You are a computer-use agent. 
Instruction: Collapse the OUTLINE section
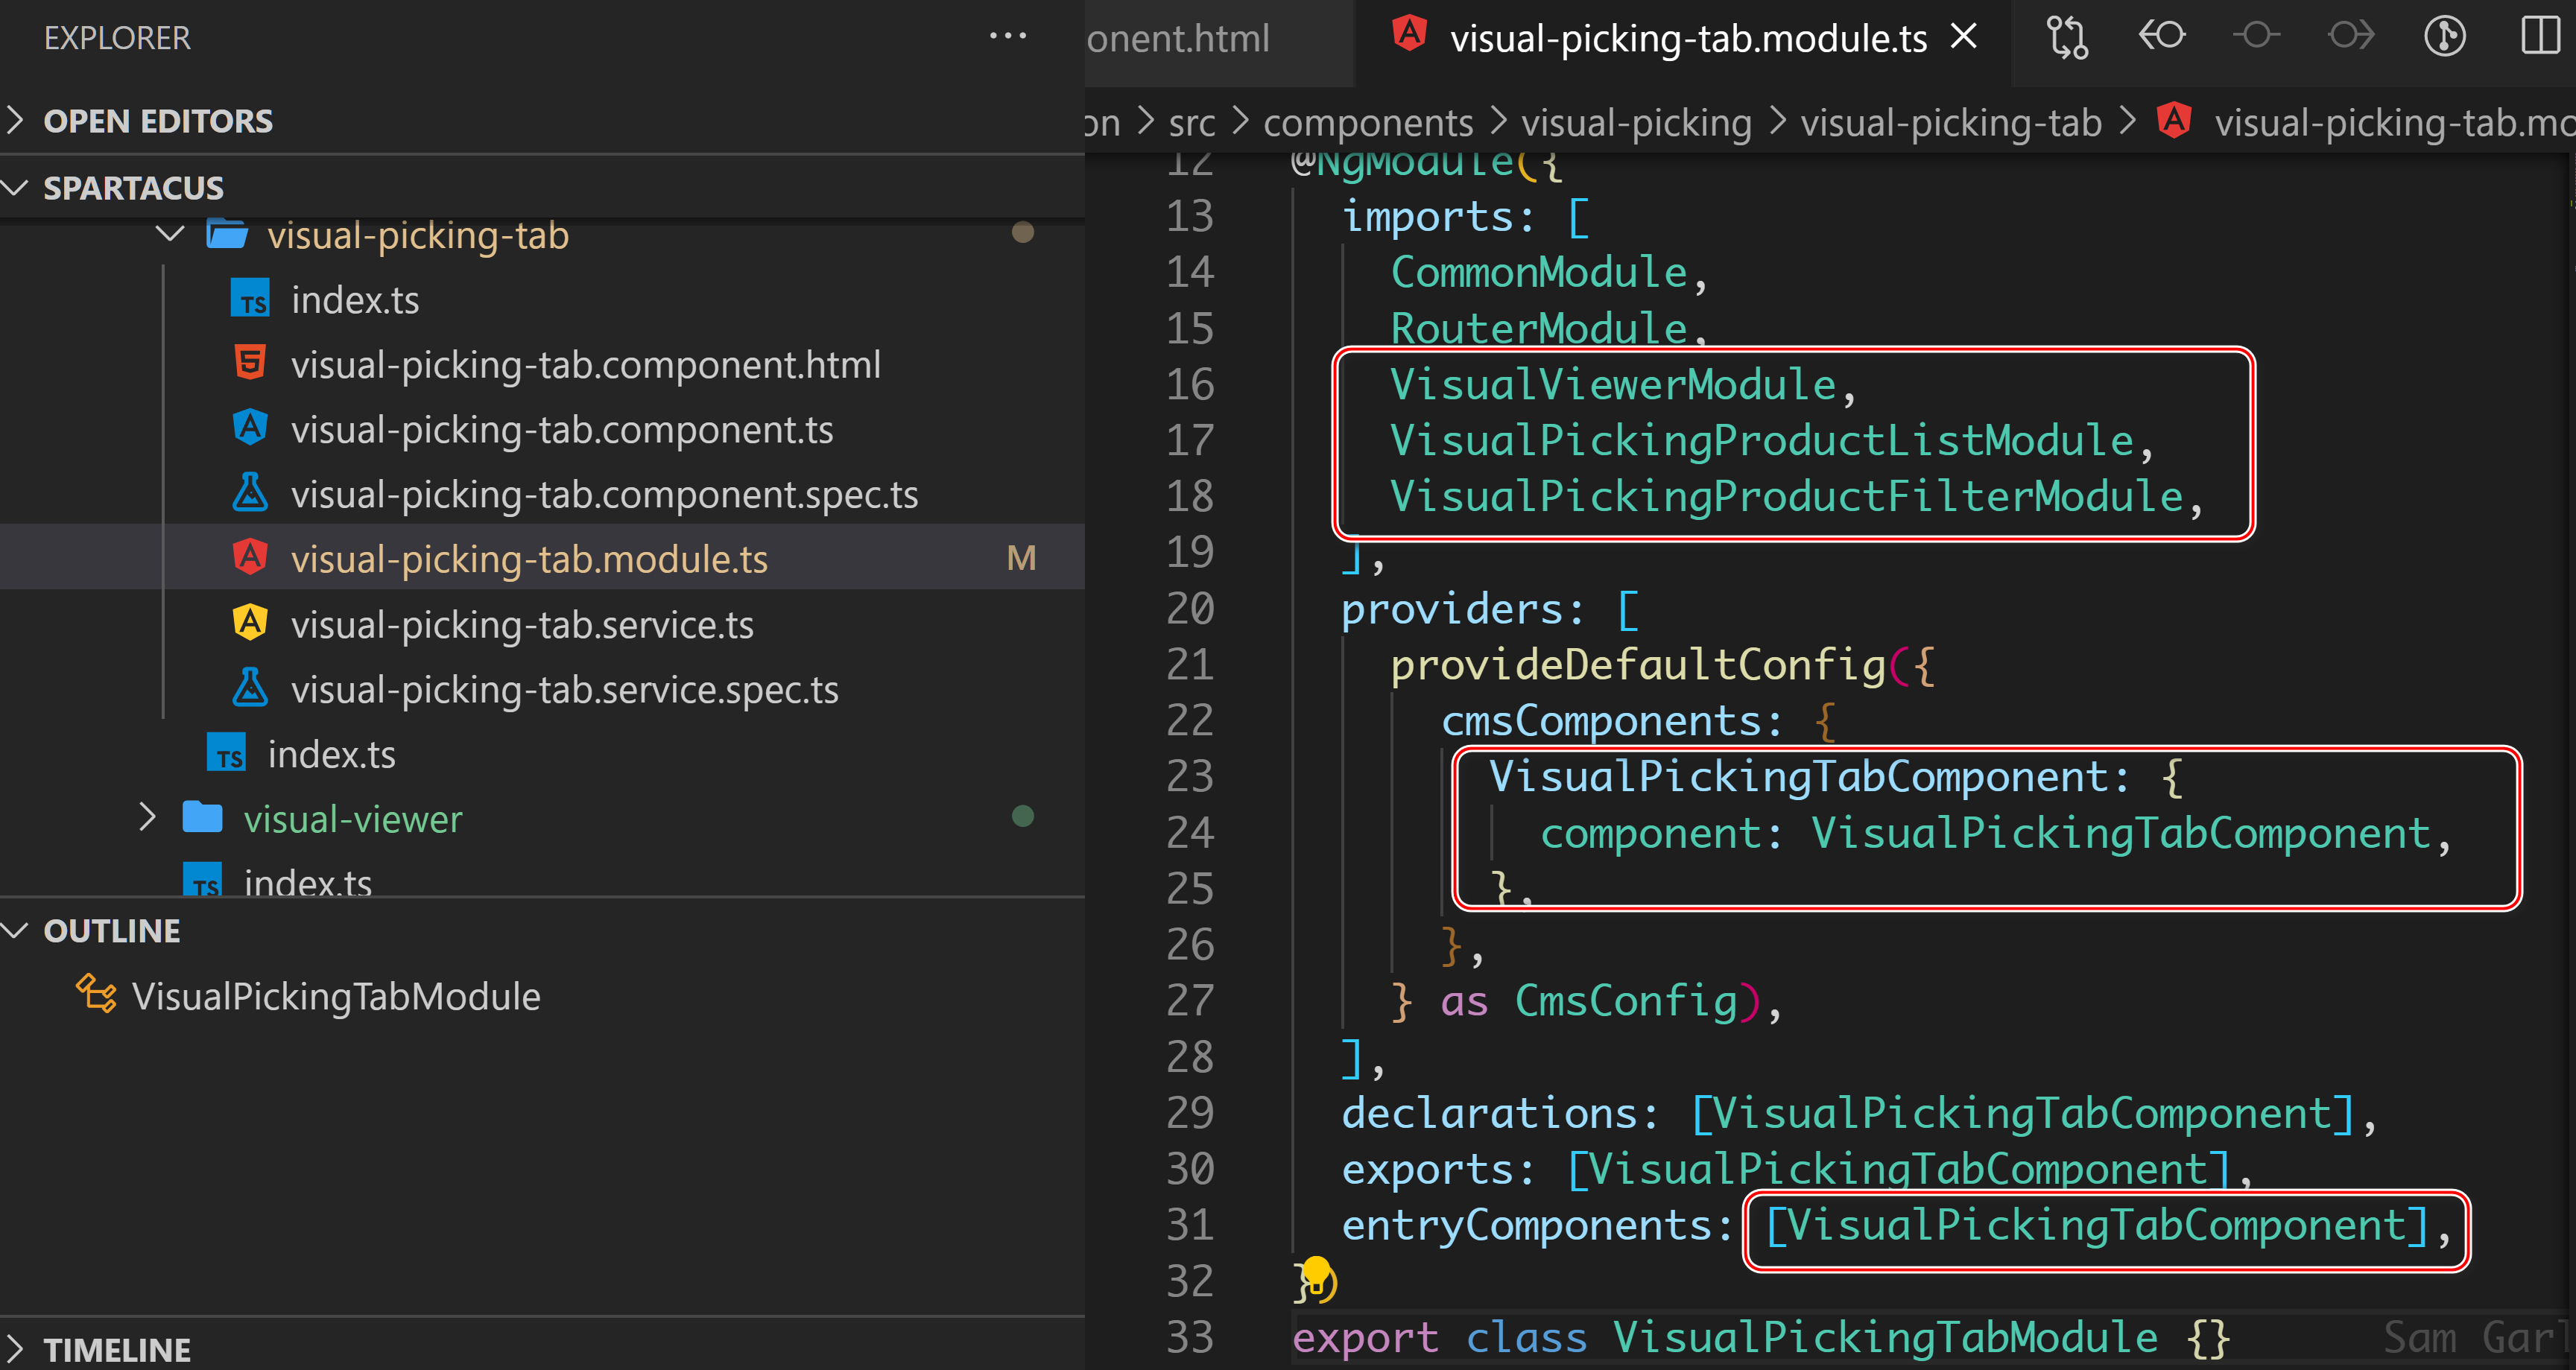(111, 931)
